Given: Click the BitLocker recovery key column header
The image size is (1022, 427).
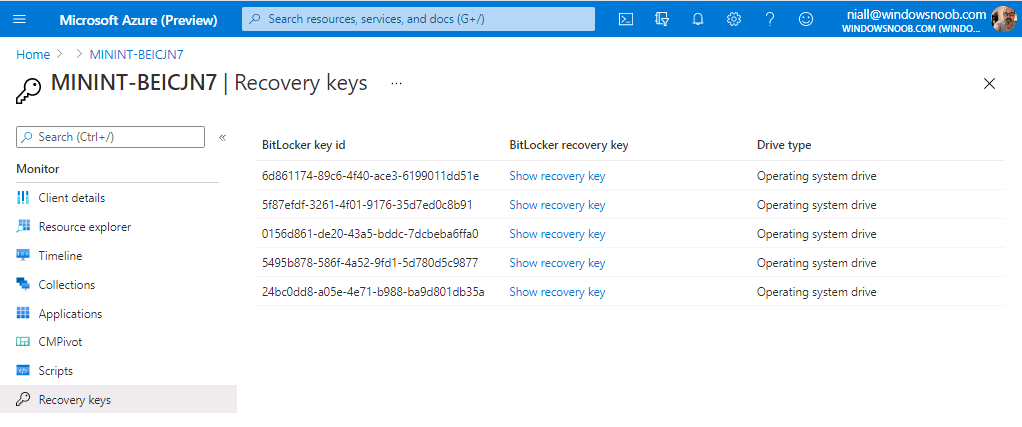Looking at the screenshot, I should (569, 145).
